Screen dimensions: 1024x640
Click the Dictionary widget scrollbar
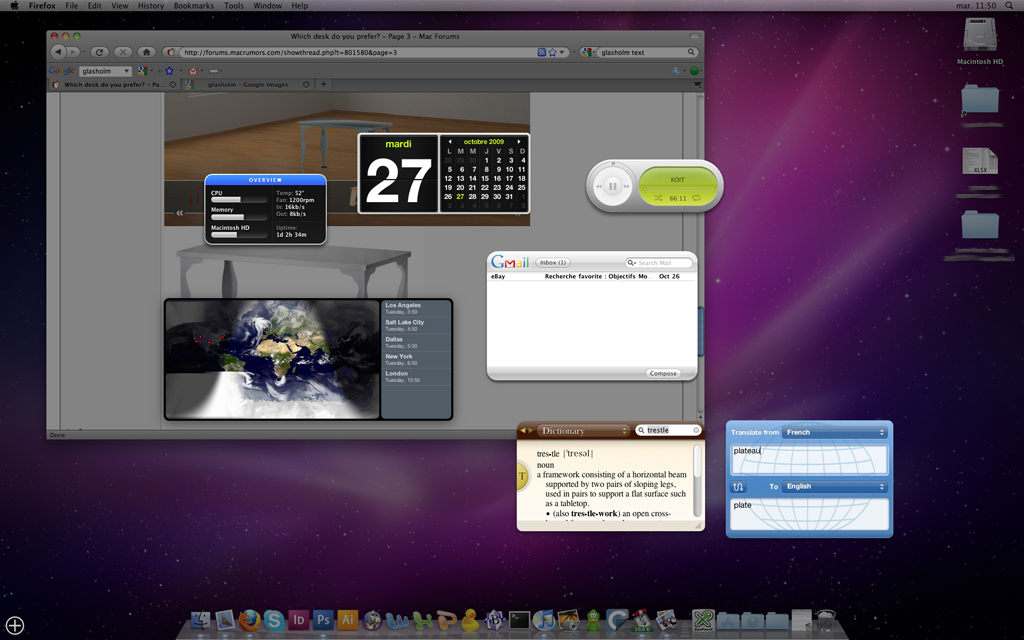697,481
